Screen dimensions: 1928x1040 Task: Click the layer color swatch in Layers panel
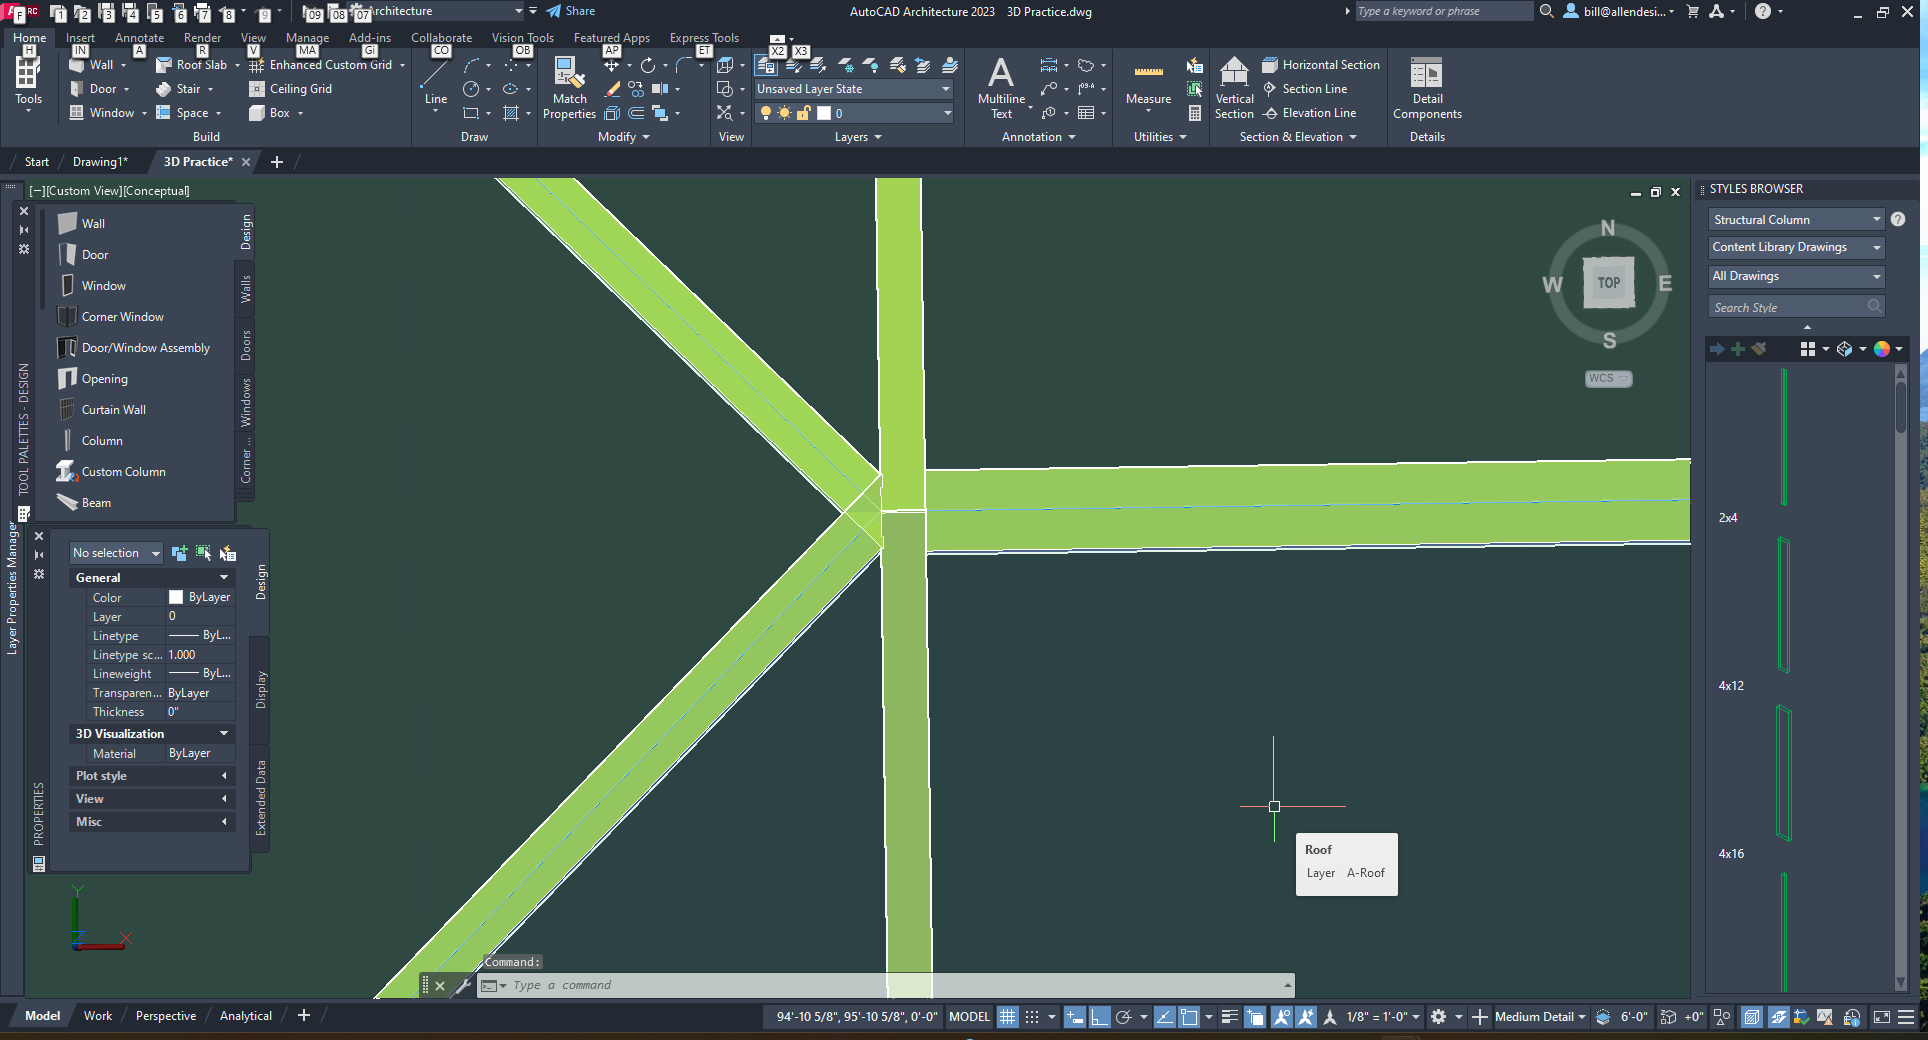click(x=824, y=113)
